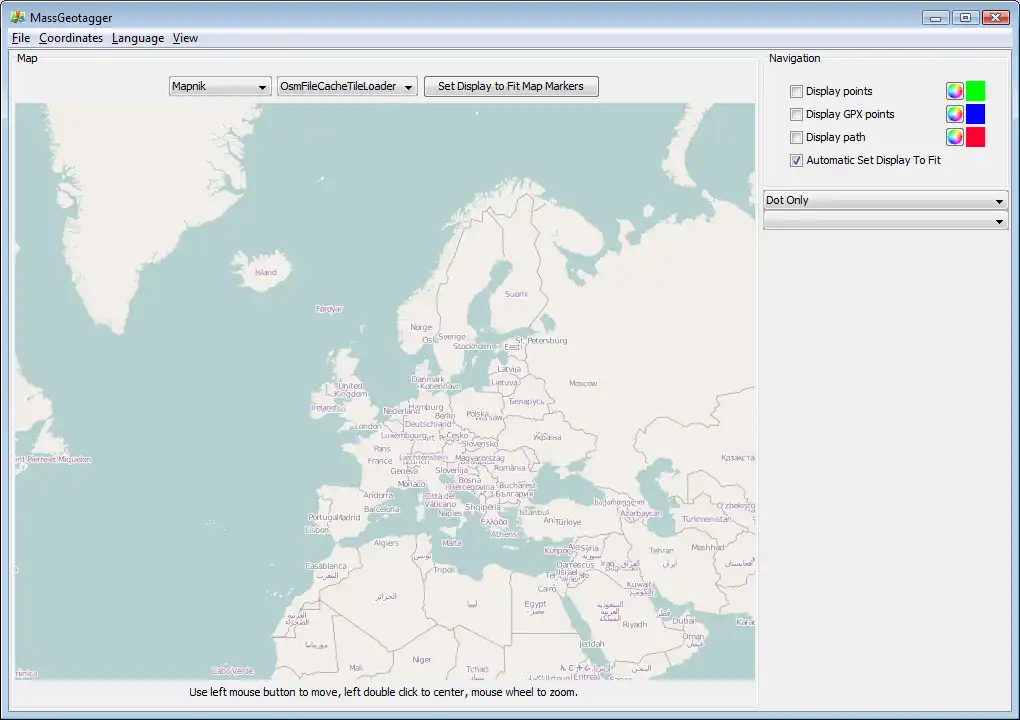Toggle the Display path checkbox
This screenshot has height=720, width=1020.
point(797,137)
